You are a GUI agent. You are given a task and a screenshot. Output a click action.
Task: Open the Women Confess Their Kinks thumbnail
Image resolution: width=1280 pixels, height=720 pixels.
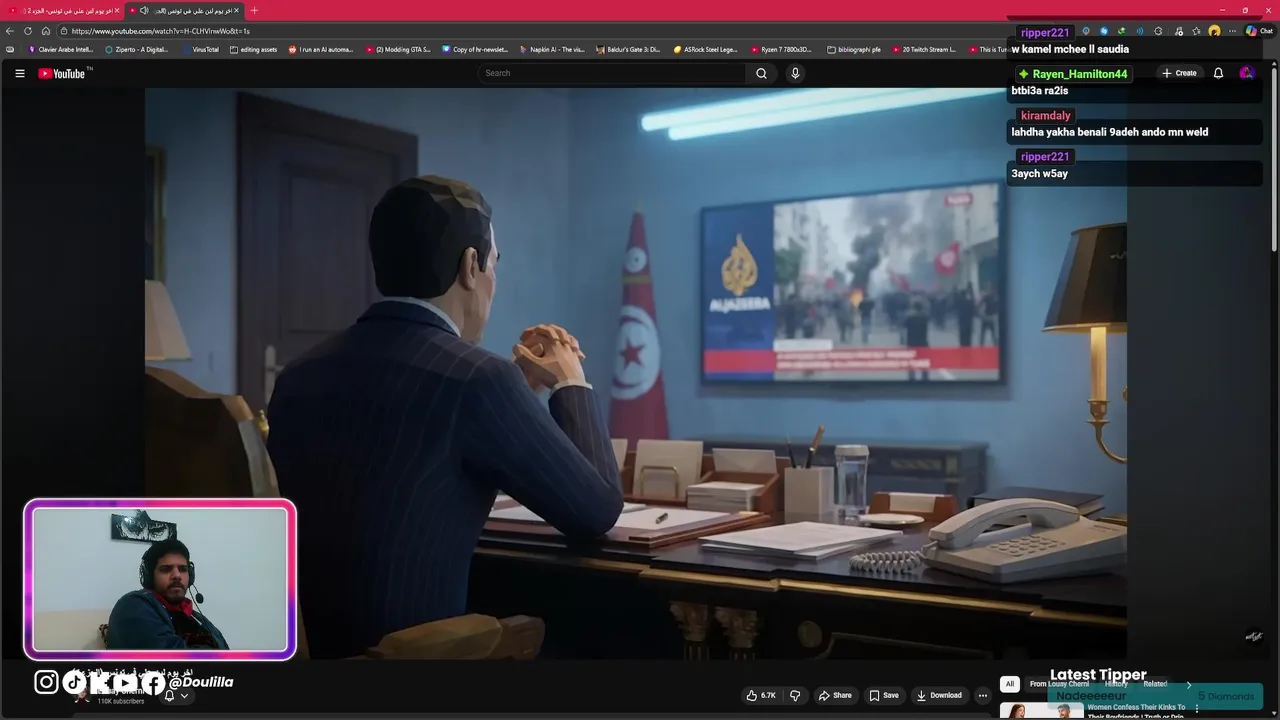coord(1041,711)
